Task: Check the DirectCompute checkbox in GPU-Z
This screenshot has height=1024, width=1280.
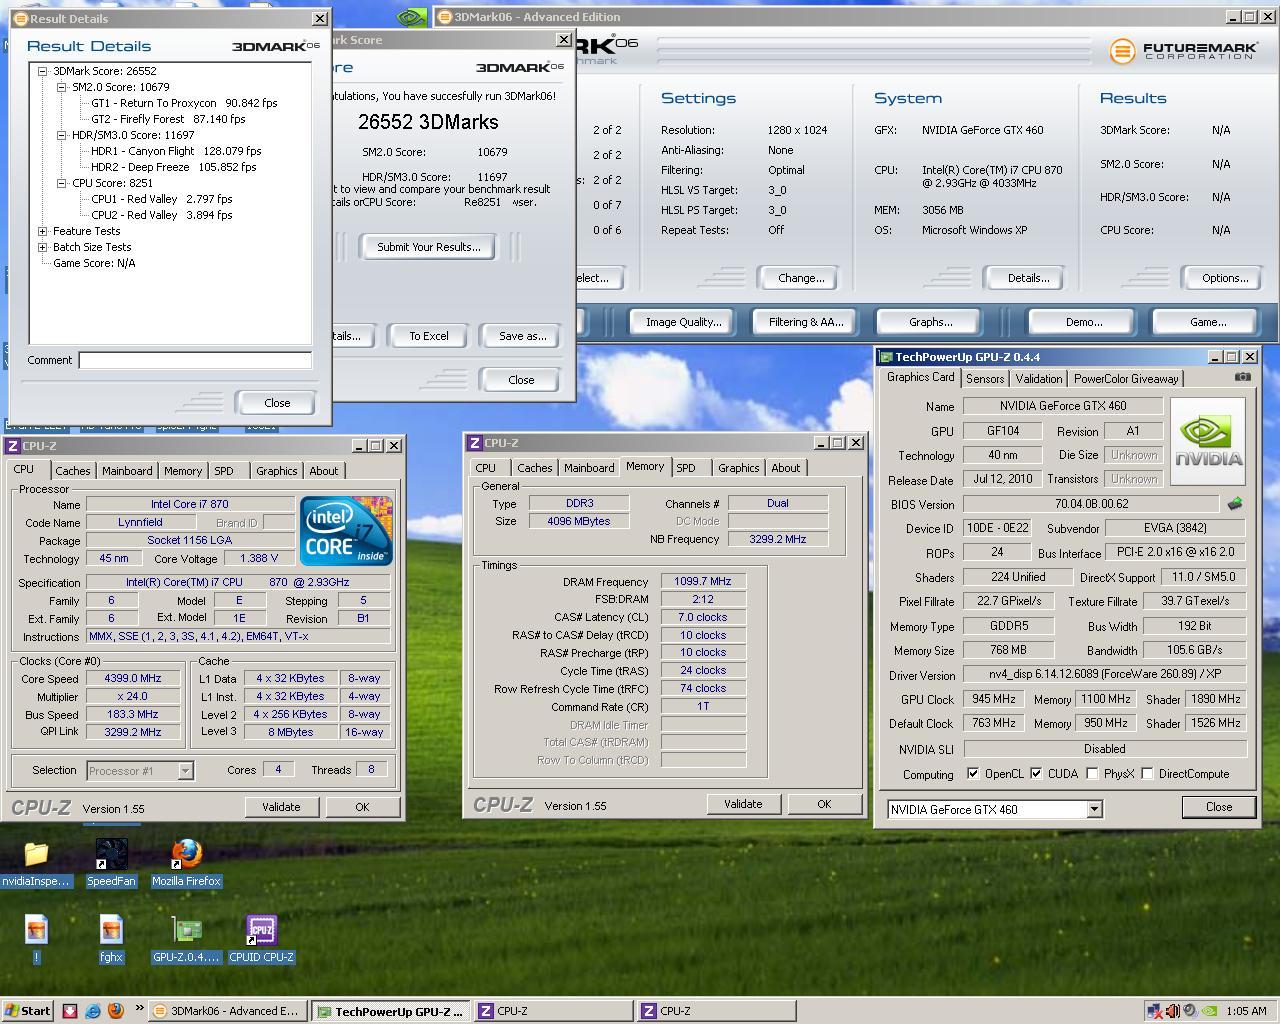Action: point(1147,774)
